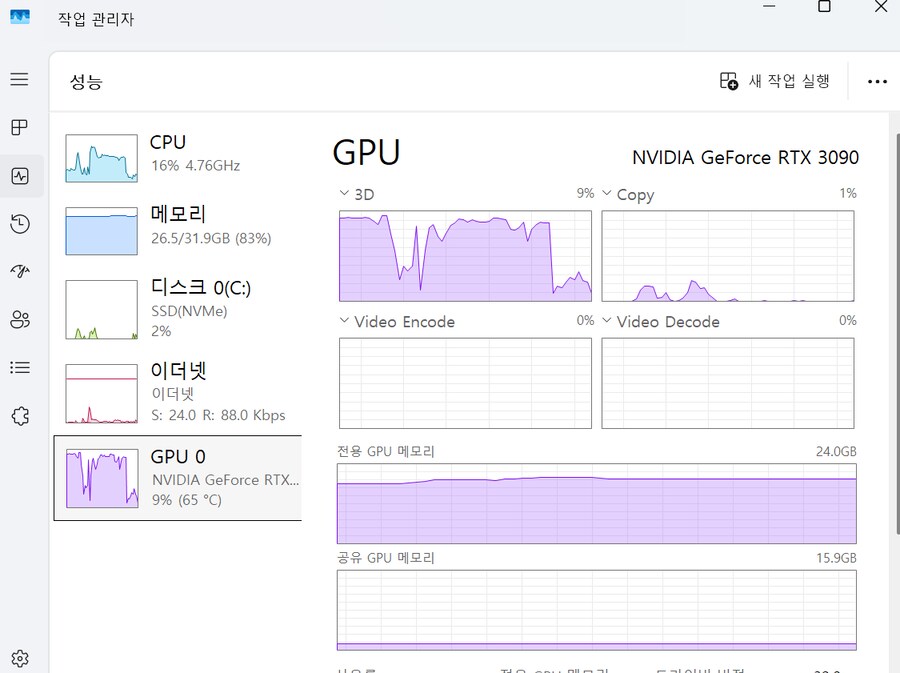Click the 26.5/31.9GB (83%) memory value
Image resolution: width=900 pixels, height=673 pixels.
coord(211,238)
